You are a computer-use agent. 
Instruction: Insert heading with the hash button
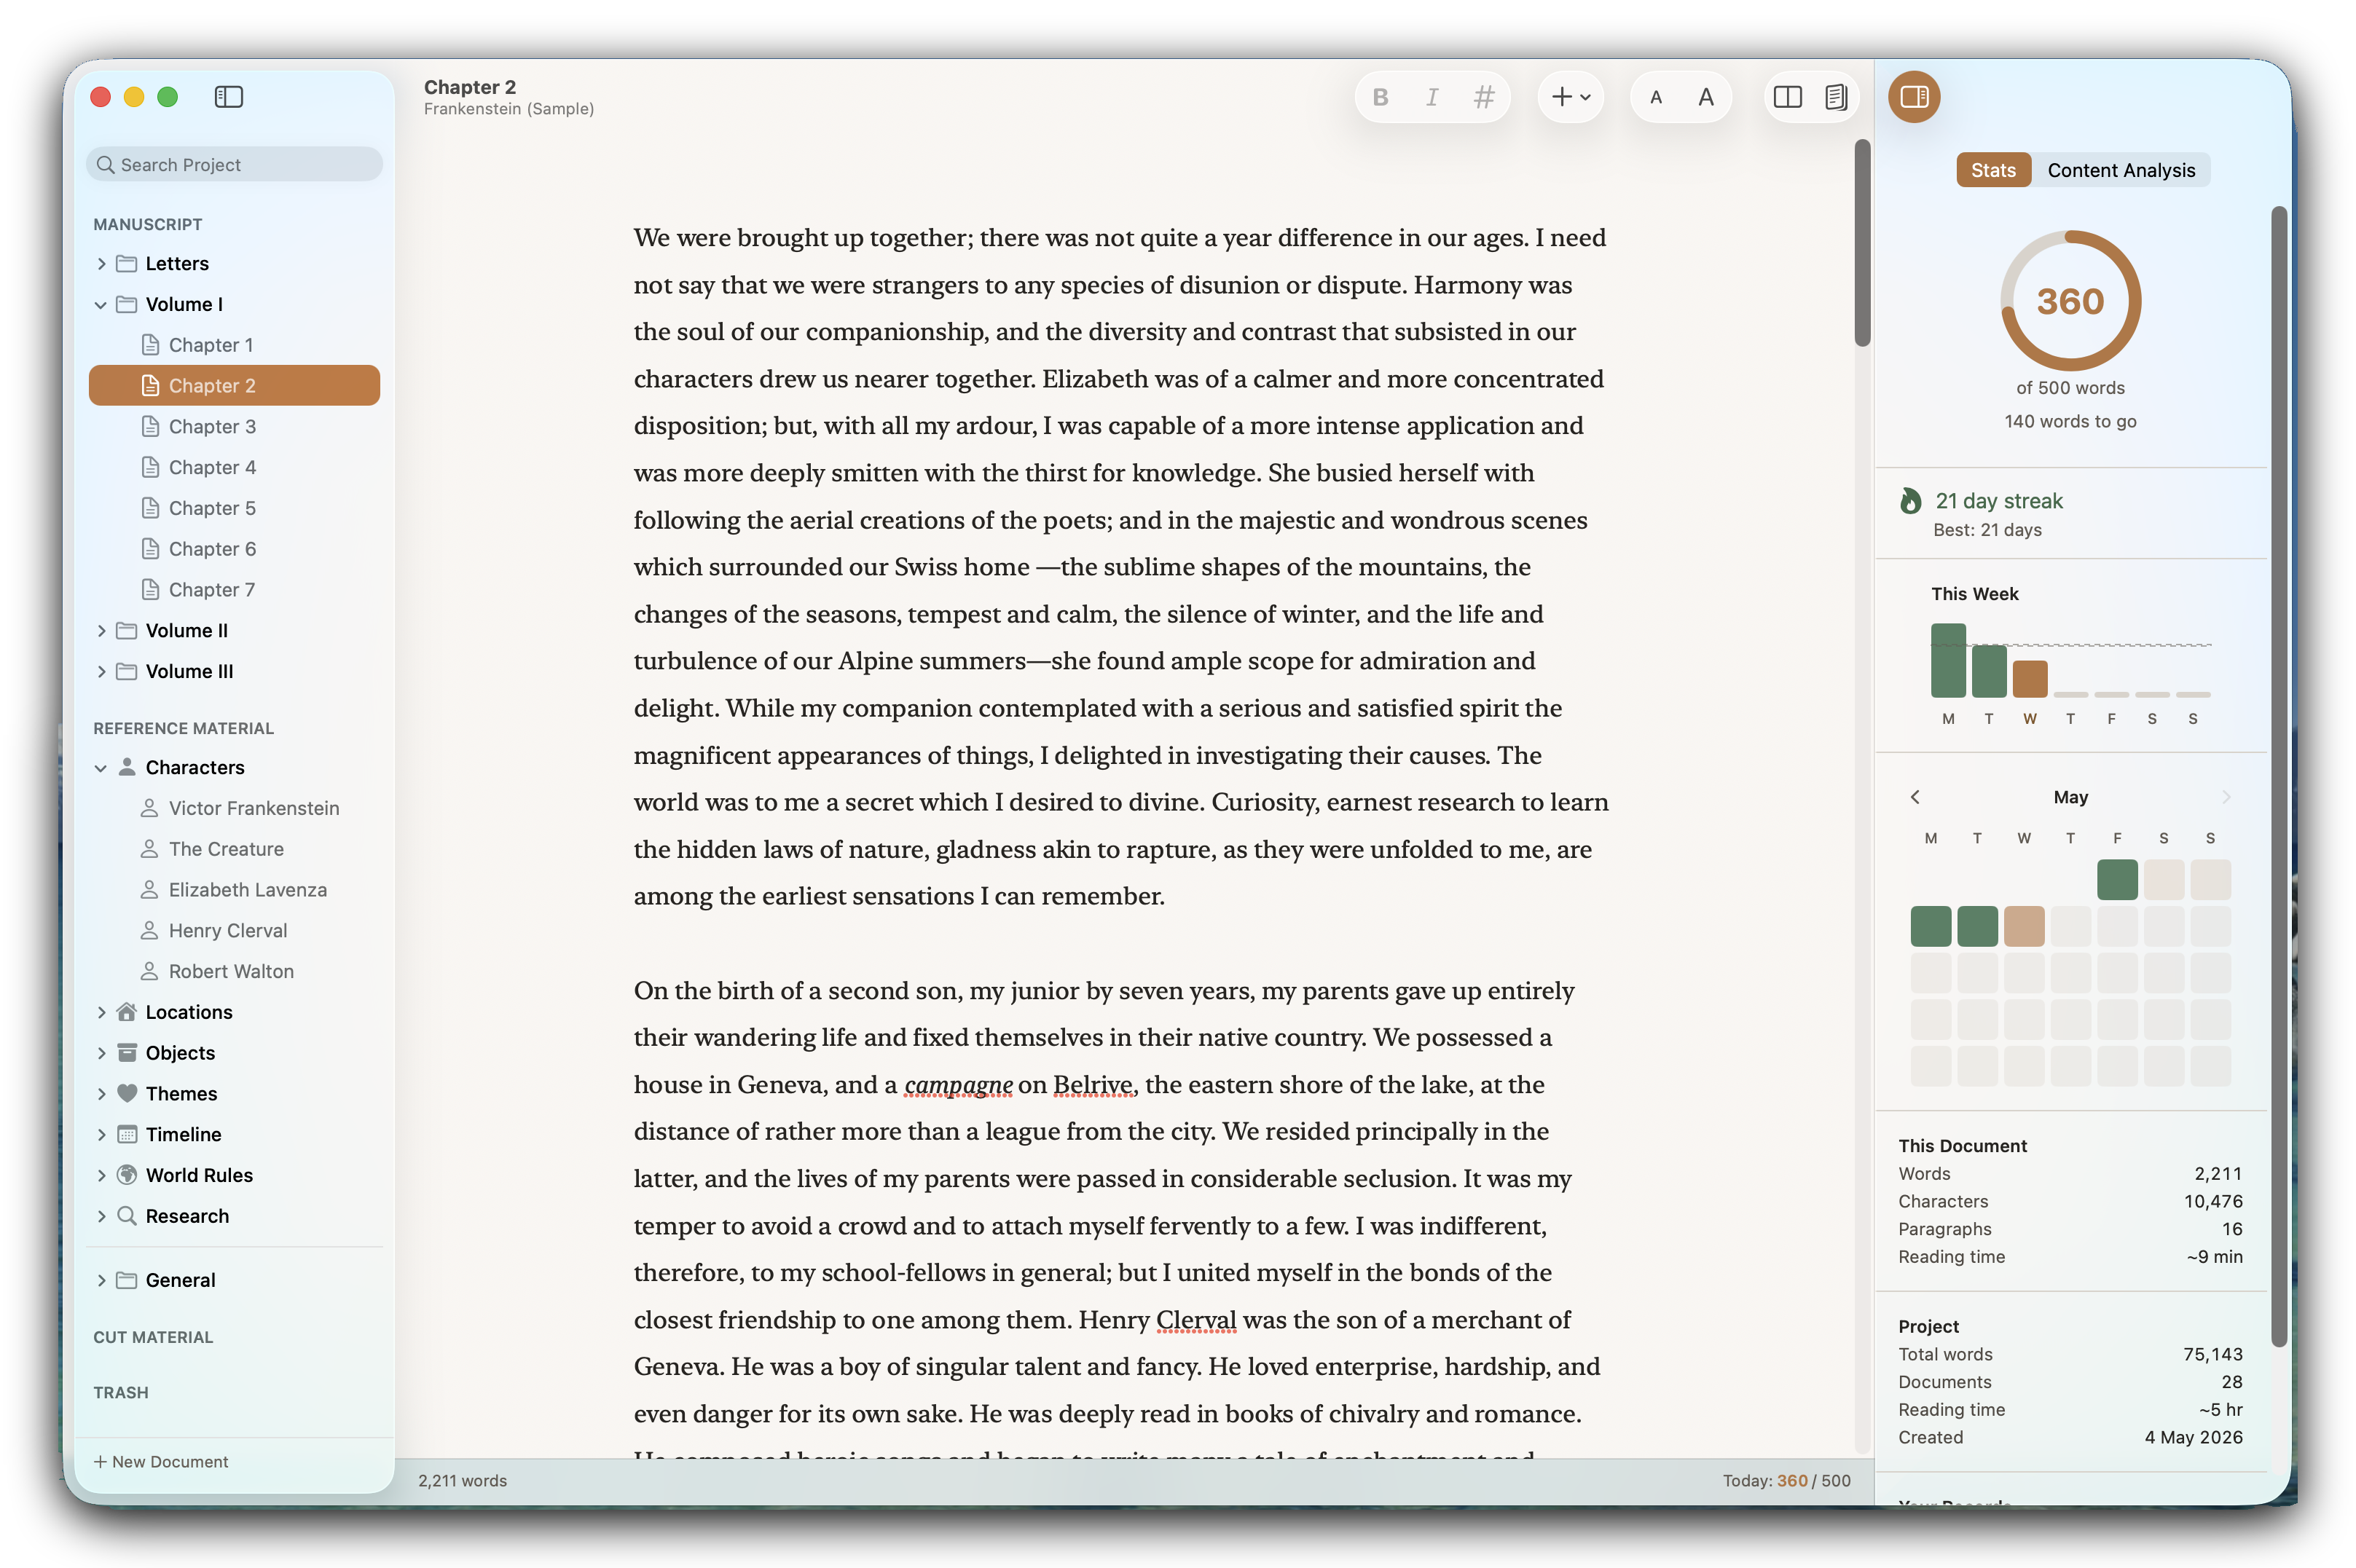pyautogui.click(x=1484, y=97)
